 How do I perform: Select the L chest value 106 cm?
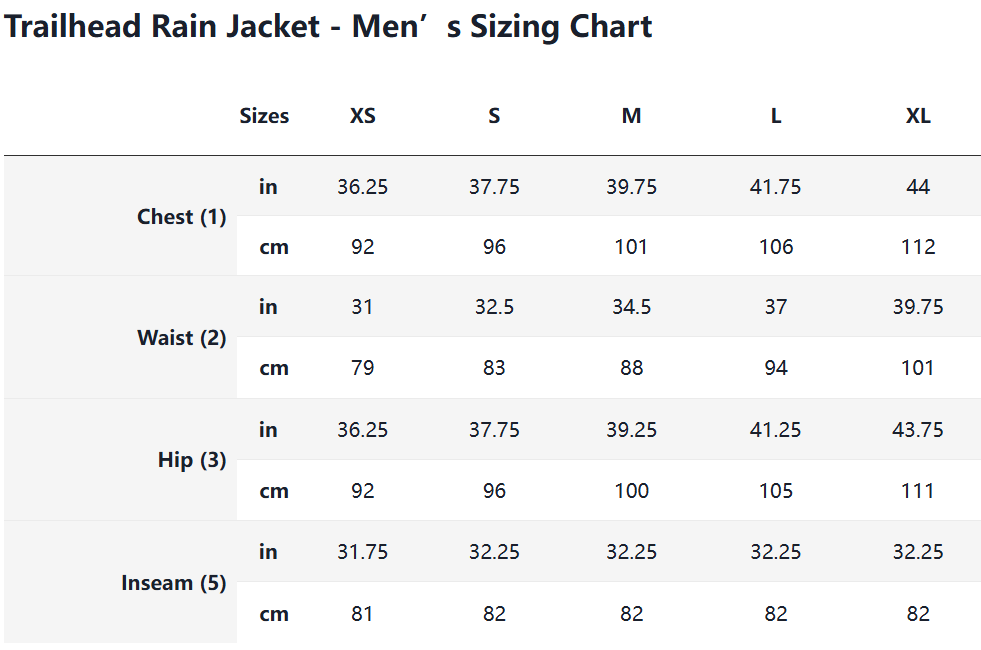[776, 247]
